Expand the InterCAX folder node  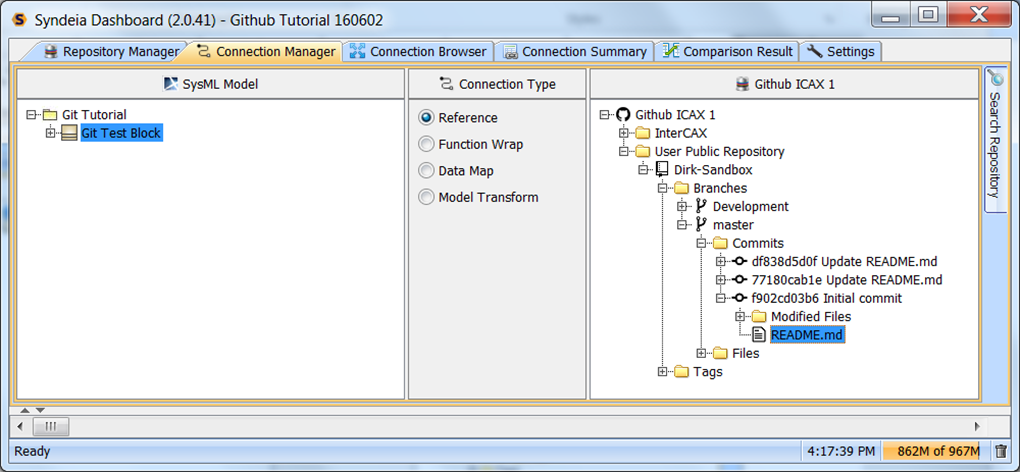(624, 133)
